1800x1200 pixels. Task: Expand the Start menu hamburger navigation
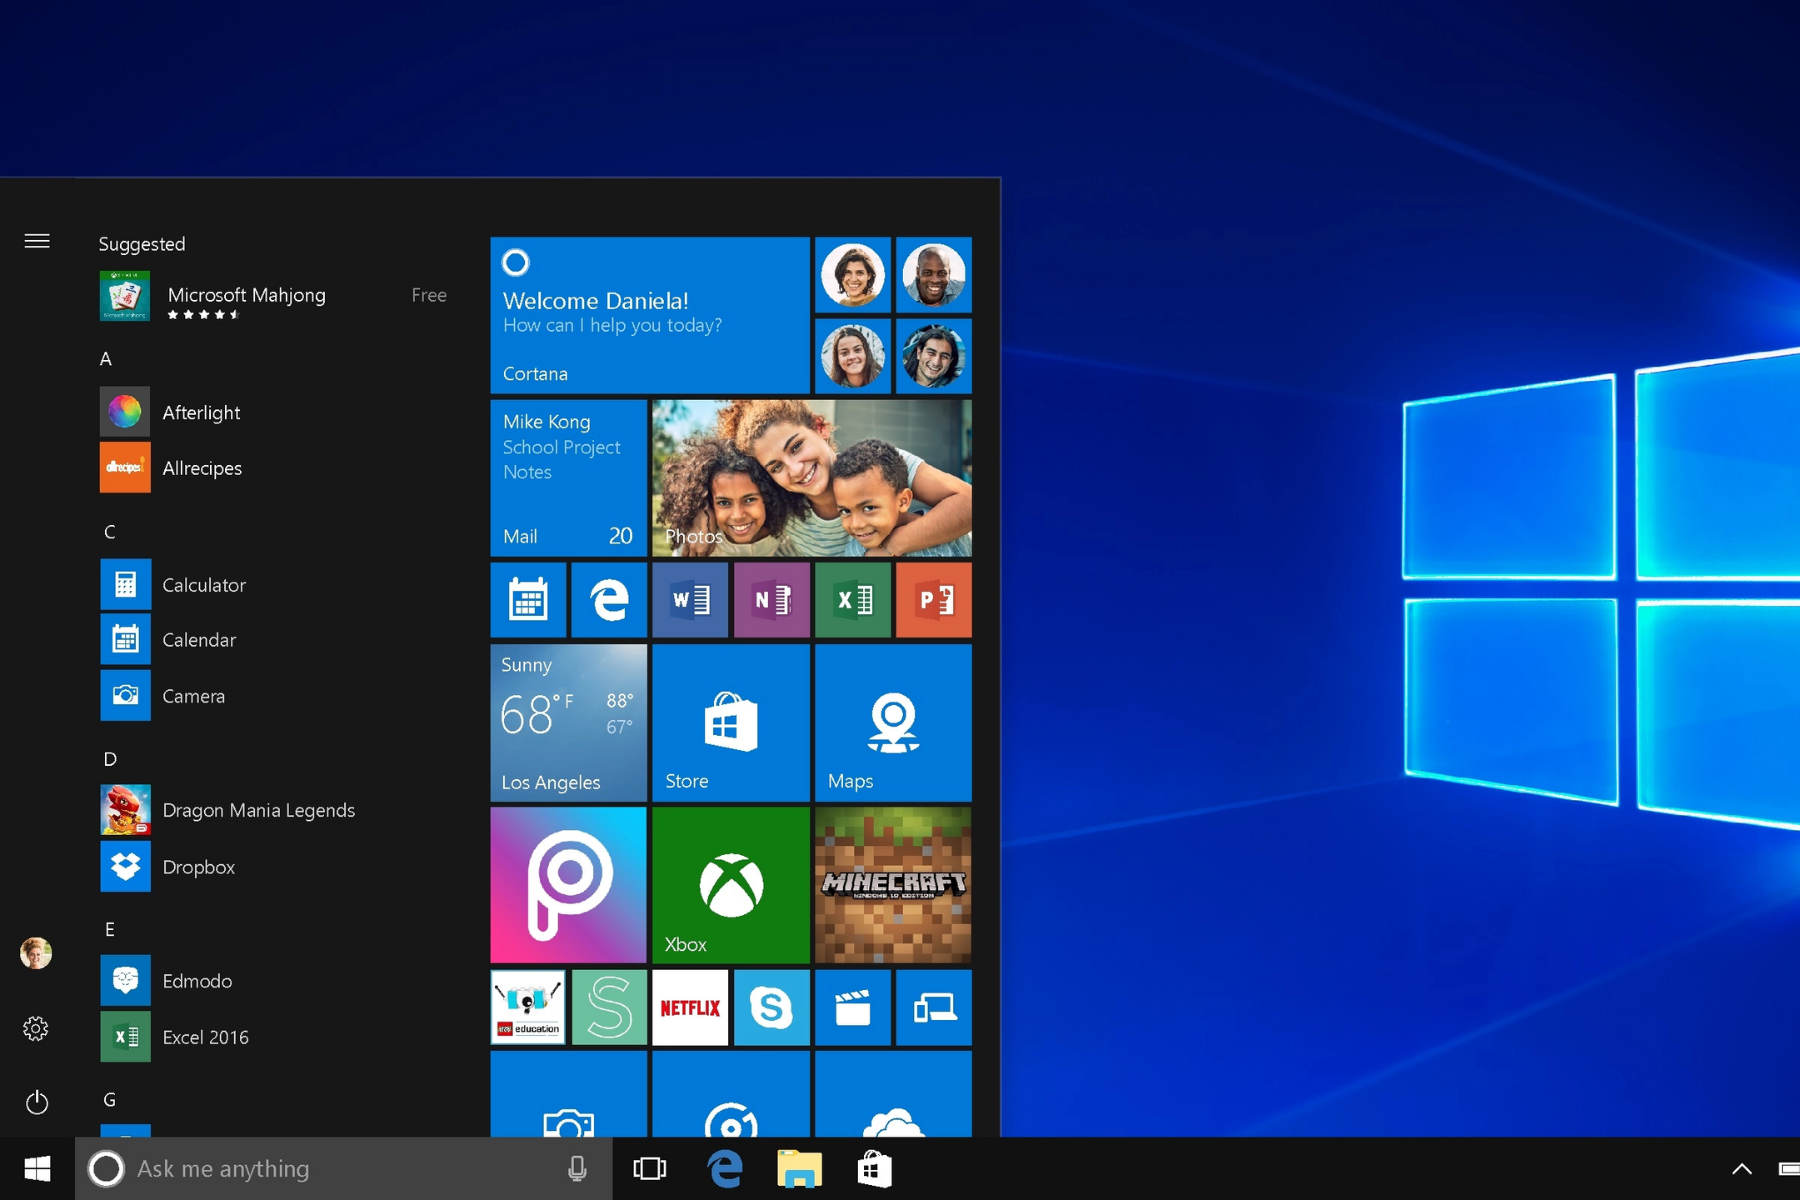pos(37,241)
